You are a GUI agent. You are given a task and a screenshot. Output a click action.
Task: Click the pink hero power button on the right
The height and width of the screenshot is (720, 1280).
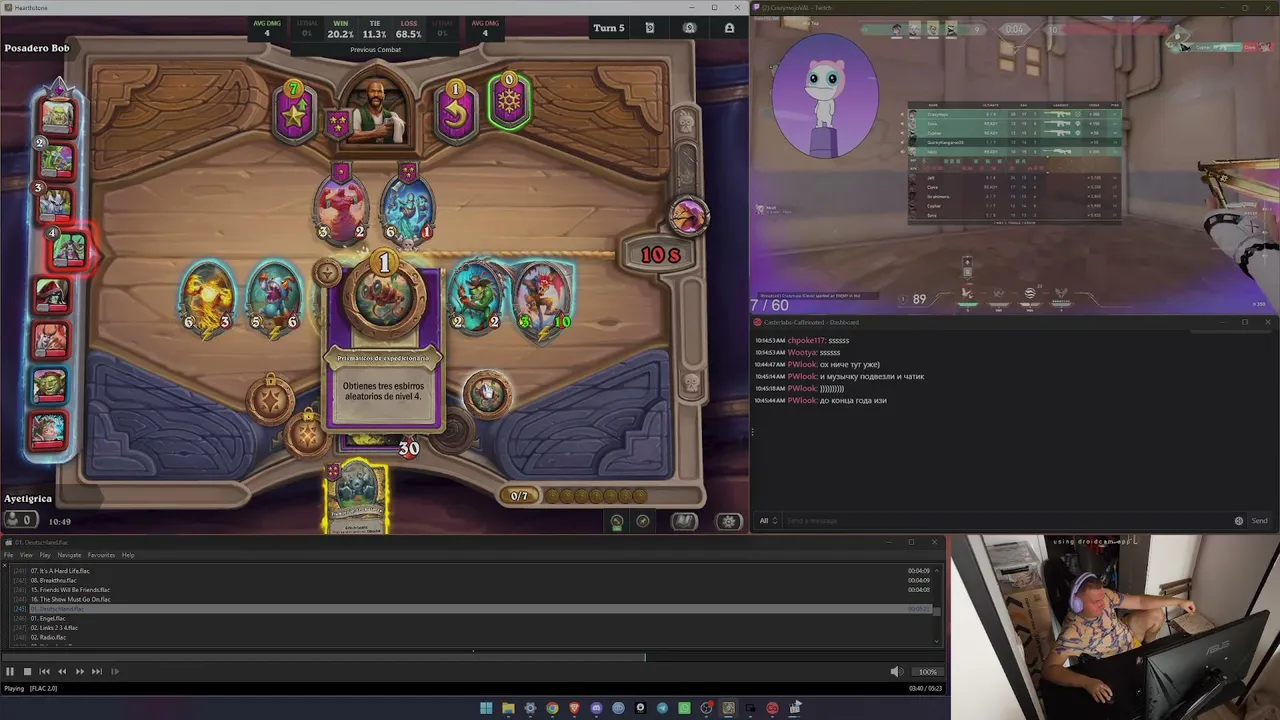click(x=689, y=215)
